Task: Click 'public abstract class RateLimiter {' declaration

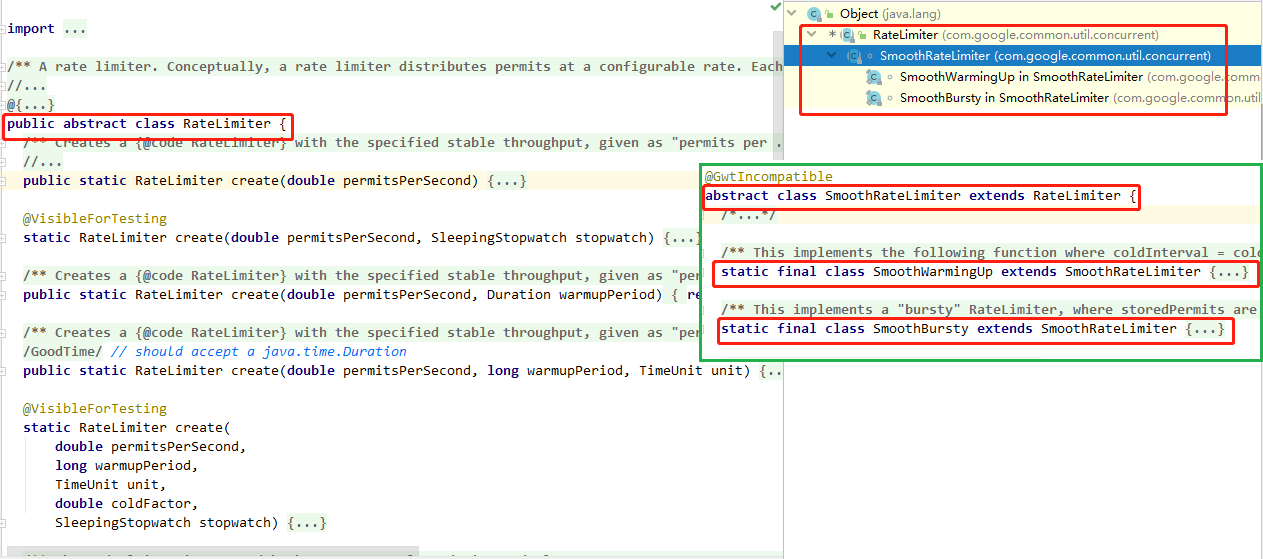Action: (x=147, y=124)
